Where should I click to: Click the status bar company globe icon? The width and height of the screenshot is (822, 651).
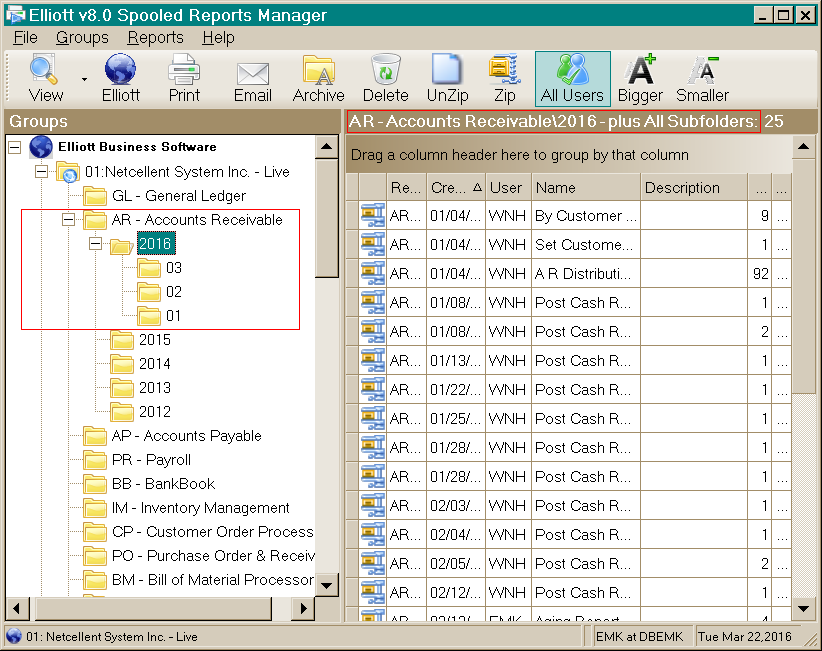coord(14,636)
